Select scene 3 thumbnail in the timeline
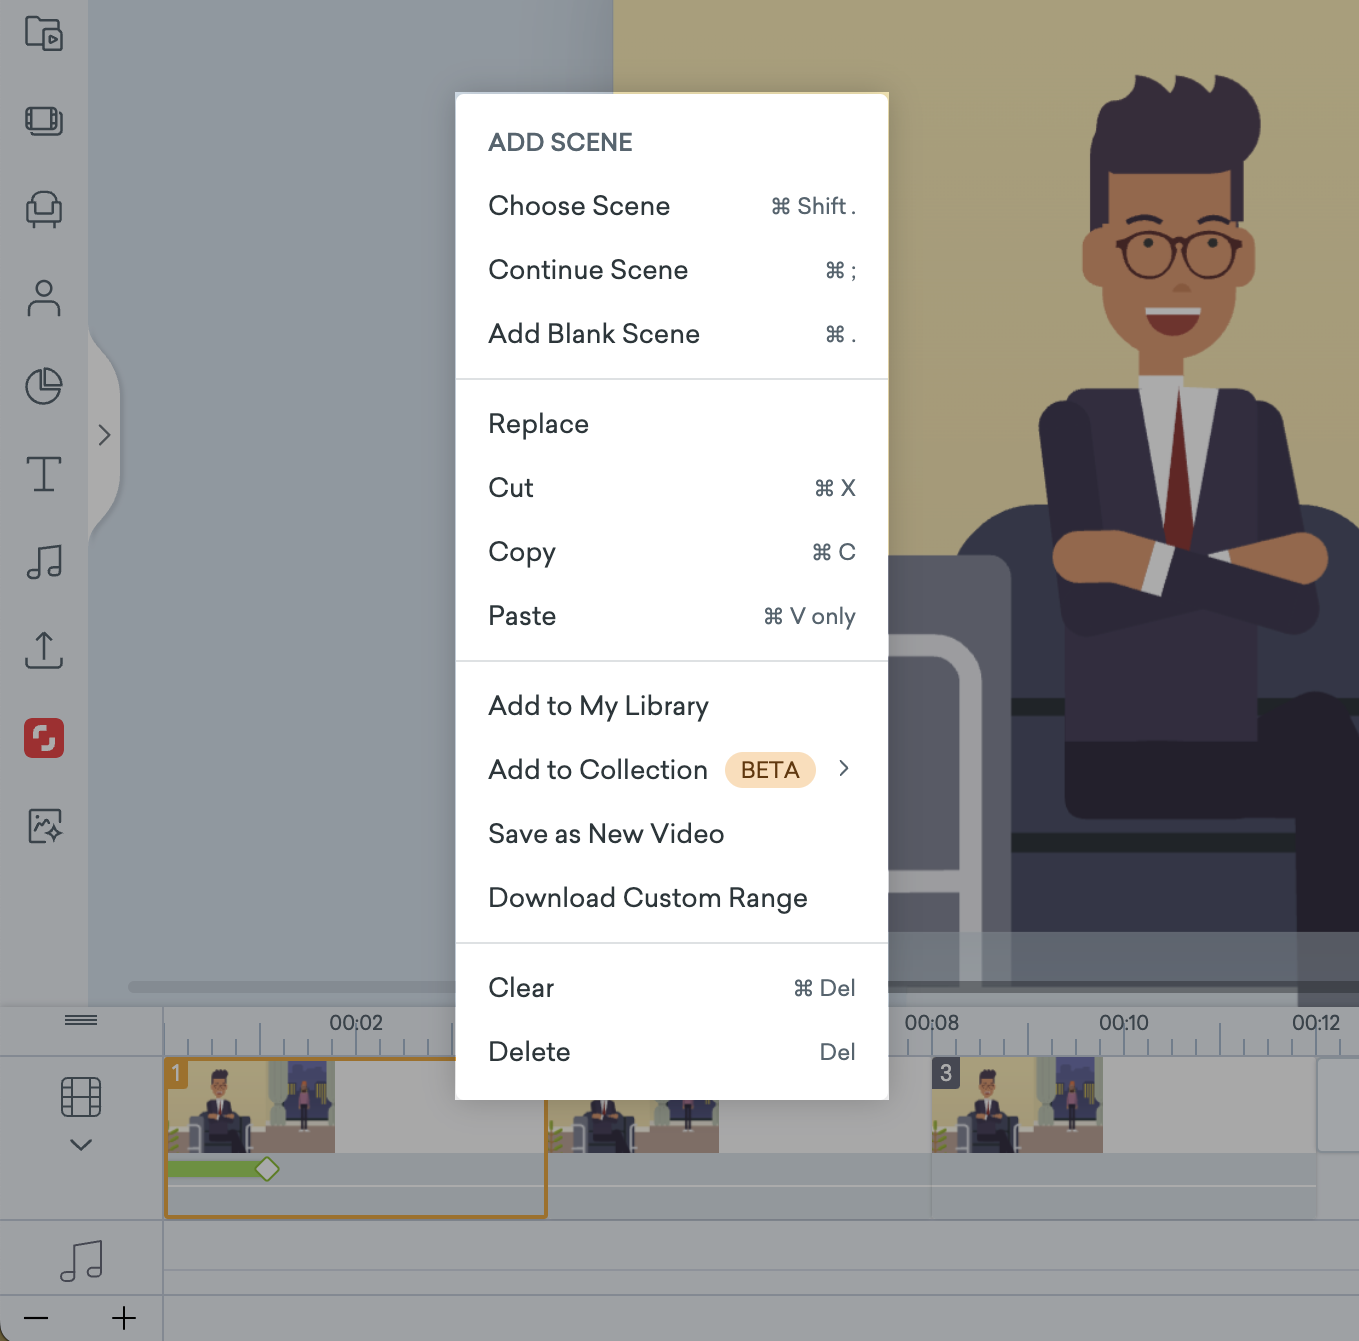This screenshot has width=1359, height=1341. click(x=1017, y=1105)
